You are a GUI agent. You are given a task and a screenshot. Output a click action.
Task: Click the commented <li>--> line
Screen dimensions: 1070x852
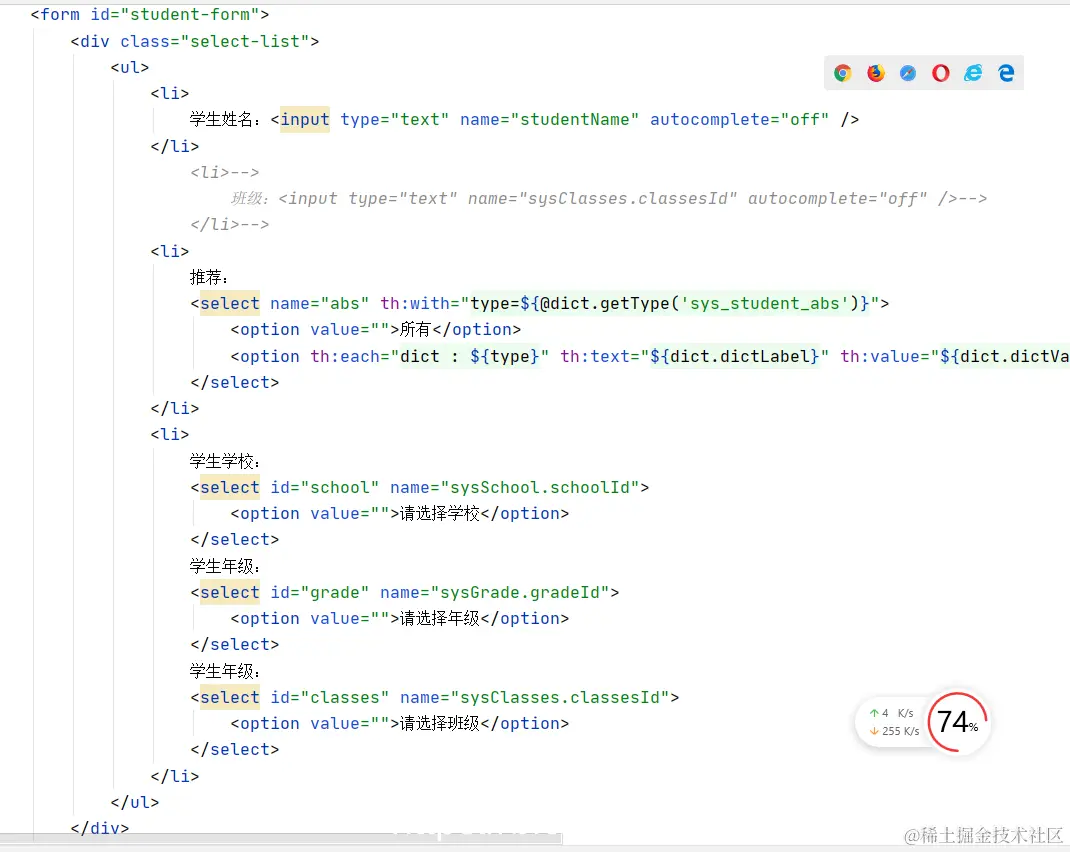225,172
